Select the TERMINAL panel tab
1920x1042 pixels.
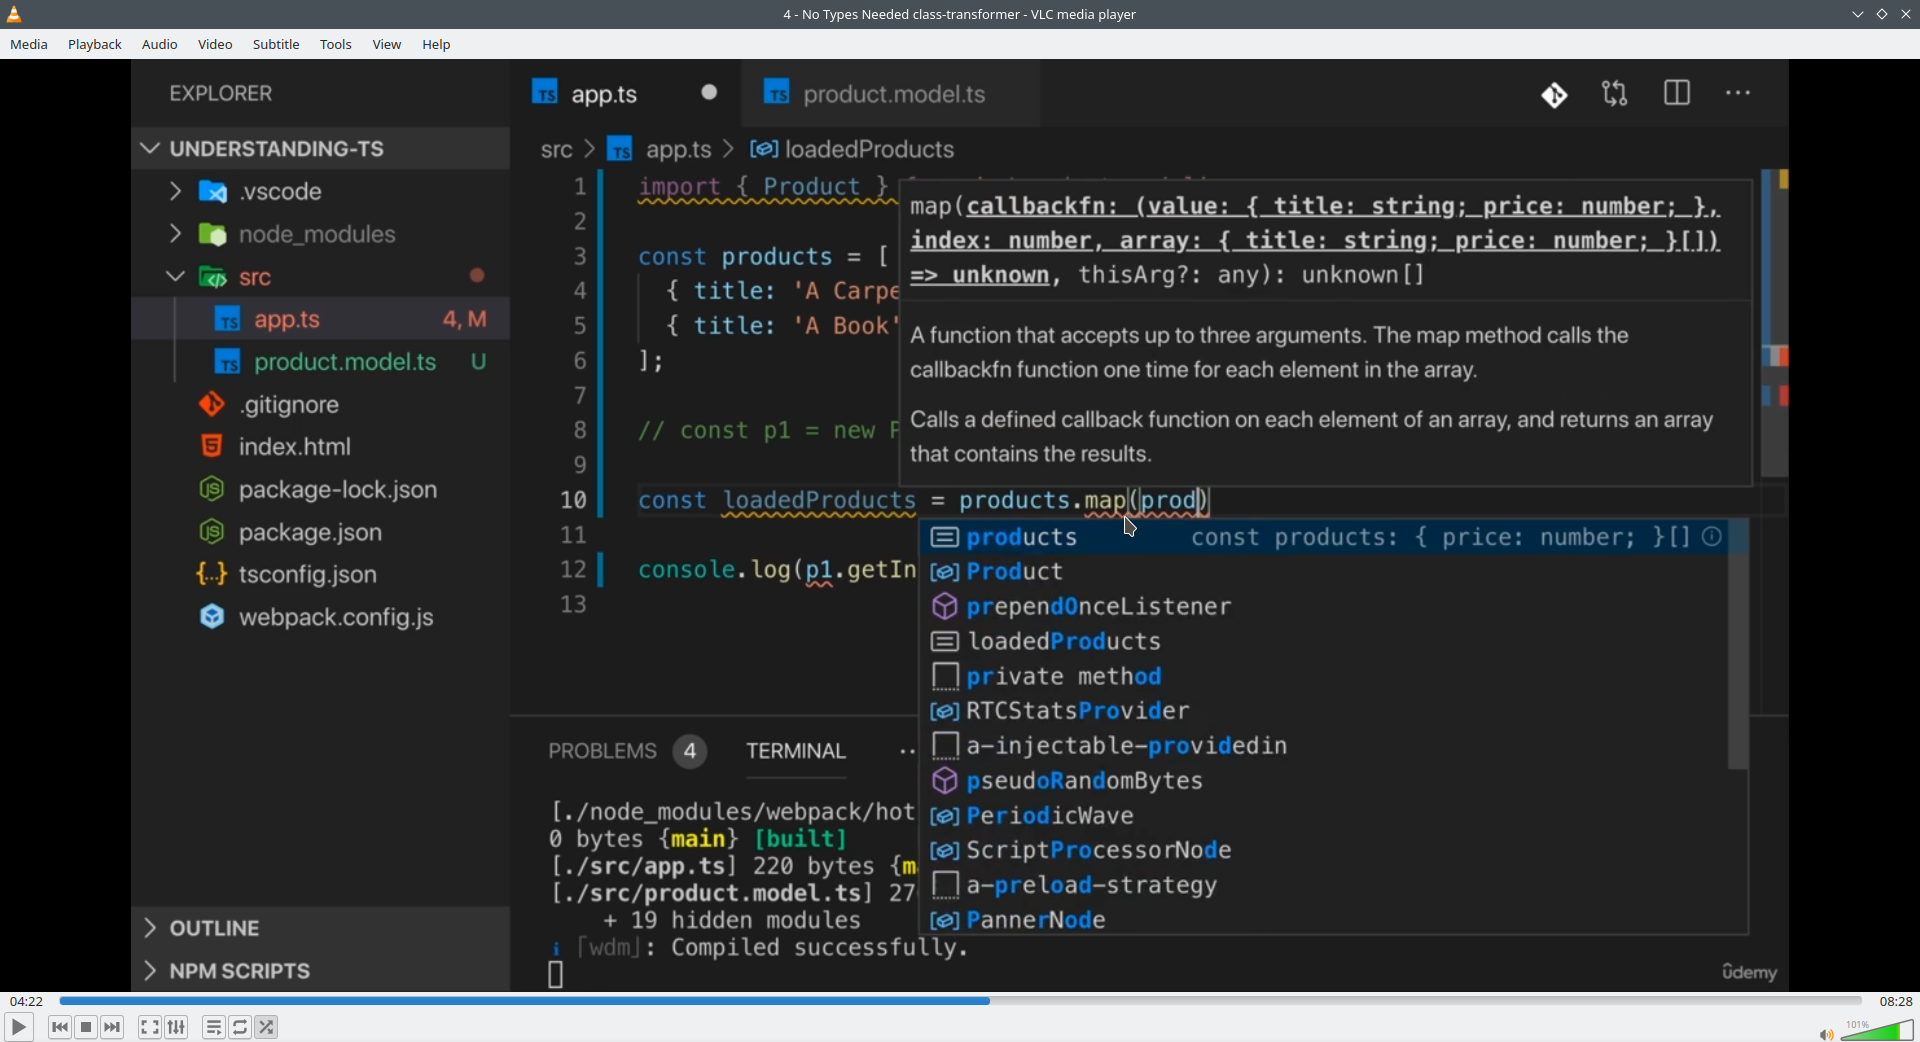click(x=796, y=752)
